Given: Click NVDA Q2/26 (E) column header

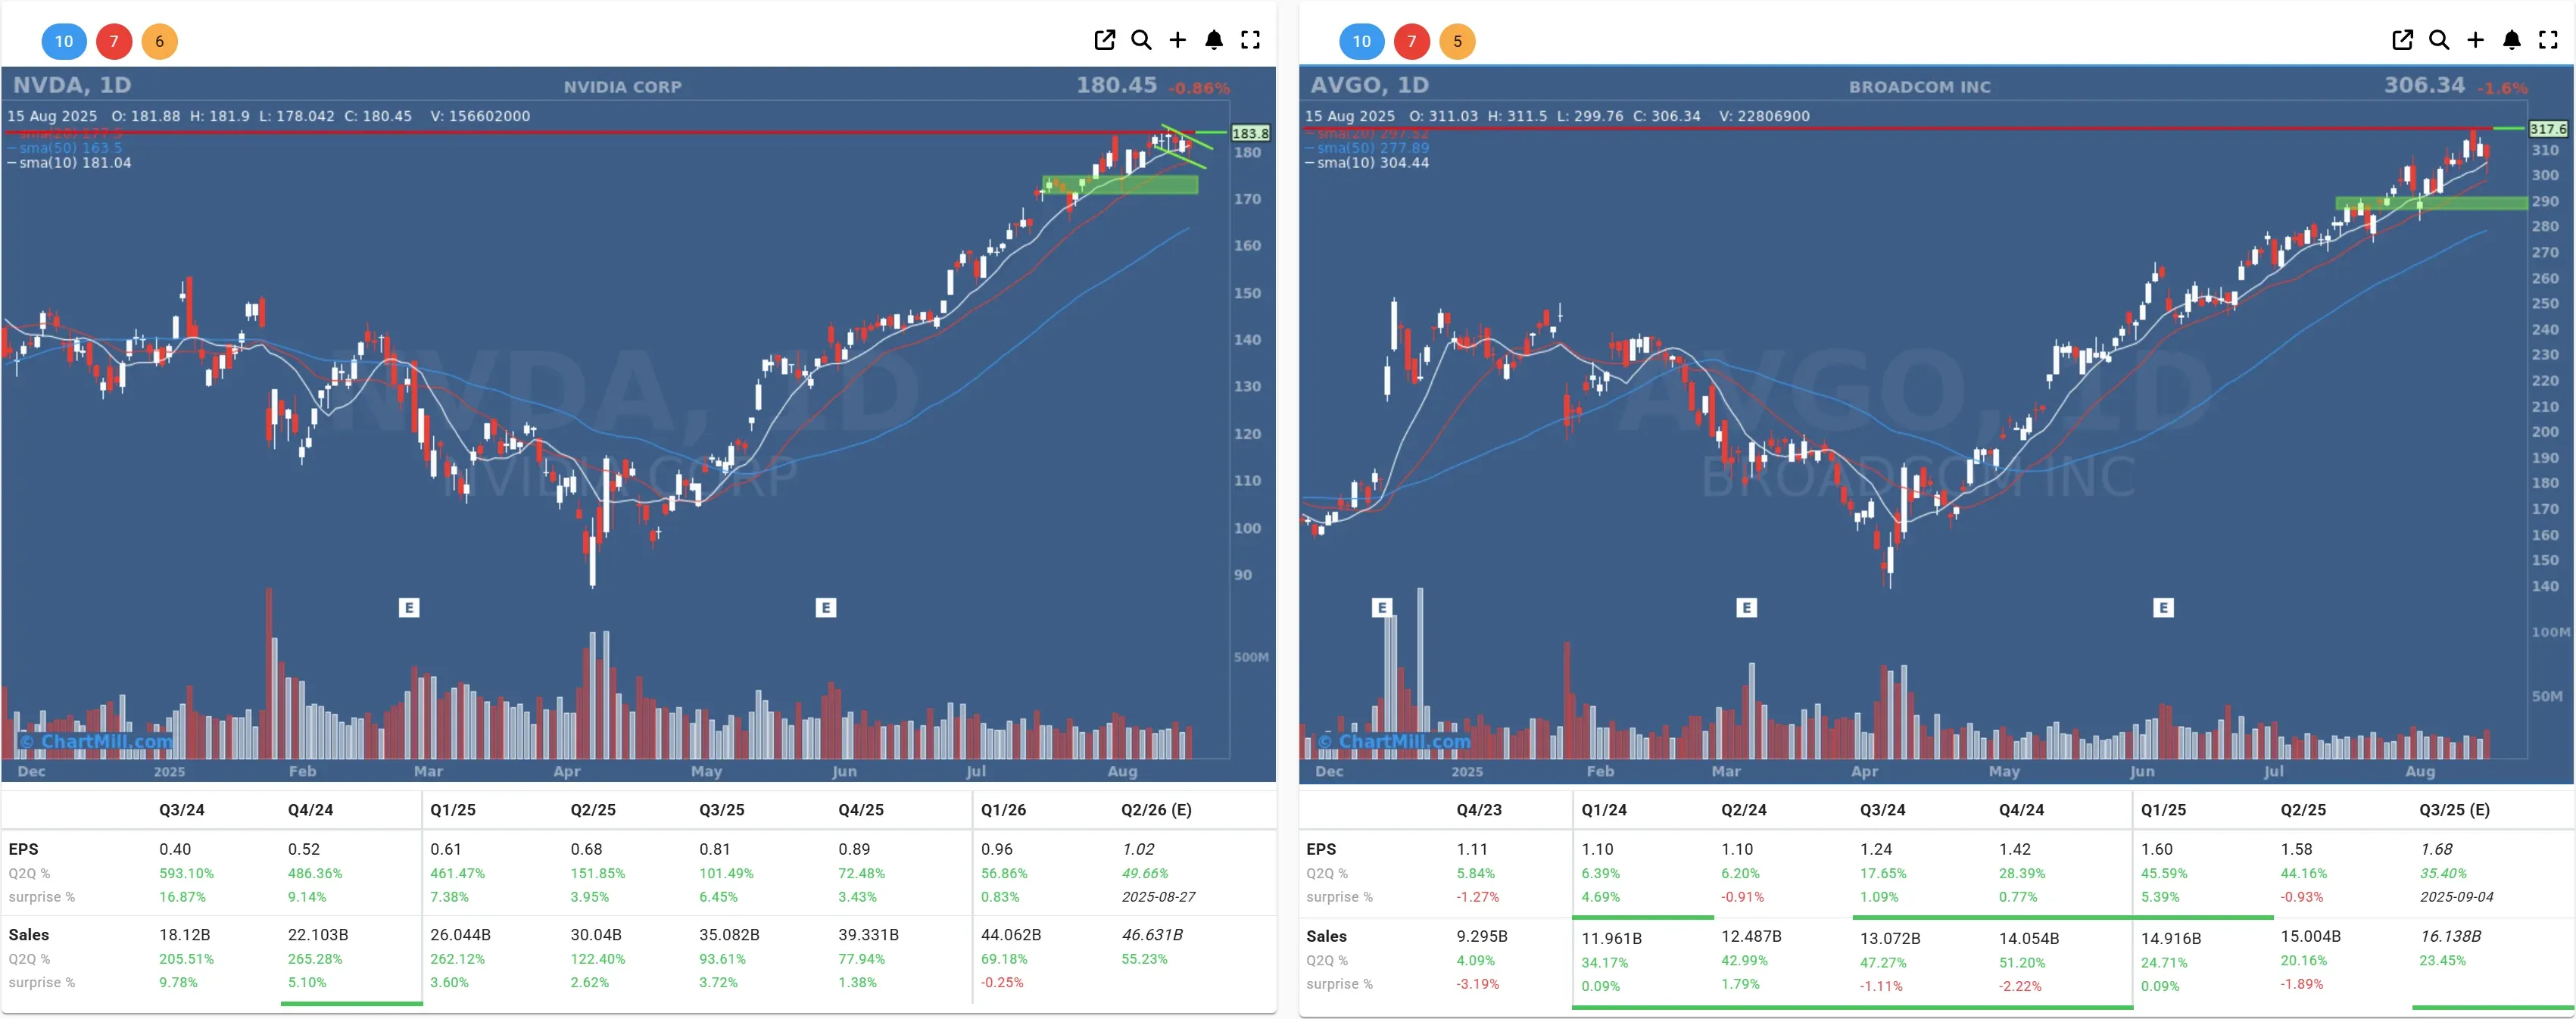Looking at the screenshot, I should (x=1156, y=810).
